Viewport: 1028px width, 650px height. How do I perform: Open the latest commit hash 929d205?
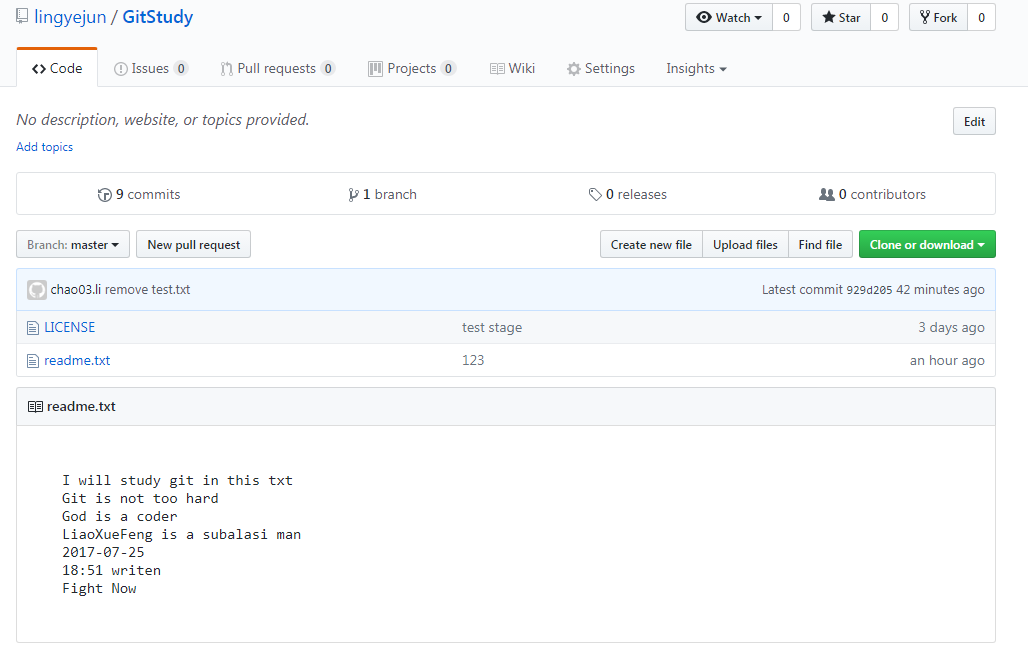[869, 290]
